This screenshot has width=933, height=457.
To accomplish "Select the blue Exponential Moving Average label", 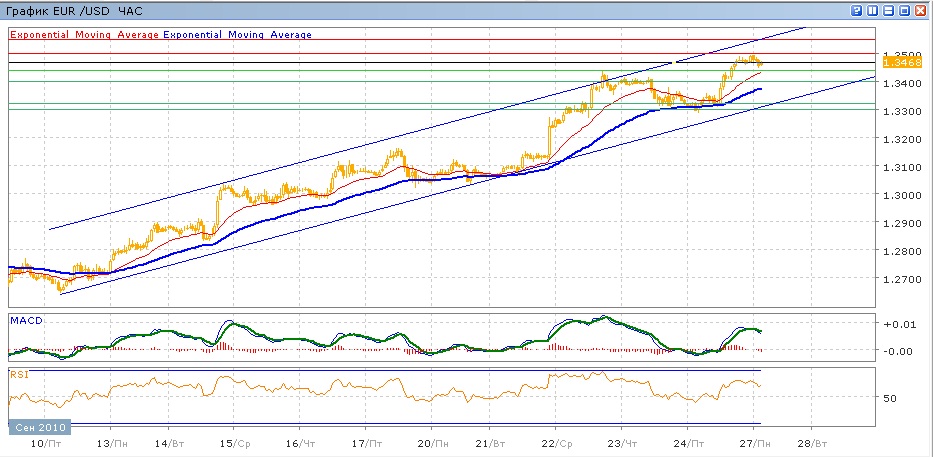I will (x=238, y=34).
